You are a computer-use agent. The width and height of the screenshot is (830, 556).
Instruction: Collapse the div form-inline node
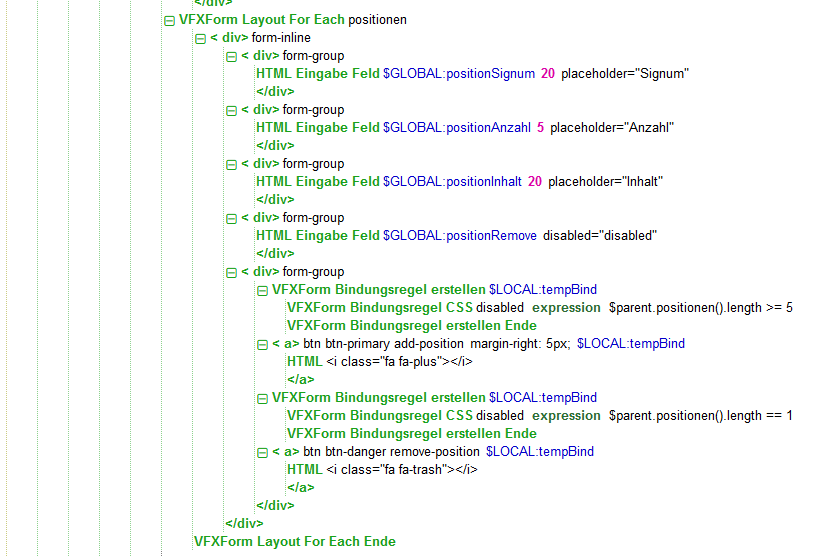[200, 38]
